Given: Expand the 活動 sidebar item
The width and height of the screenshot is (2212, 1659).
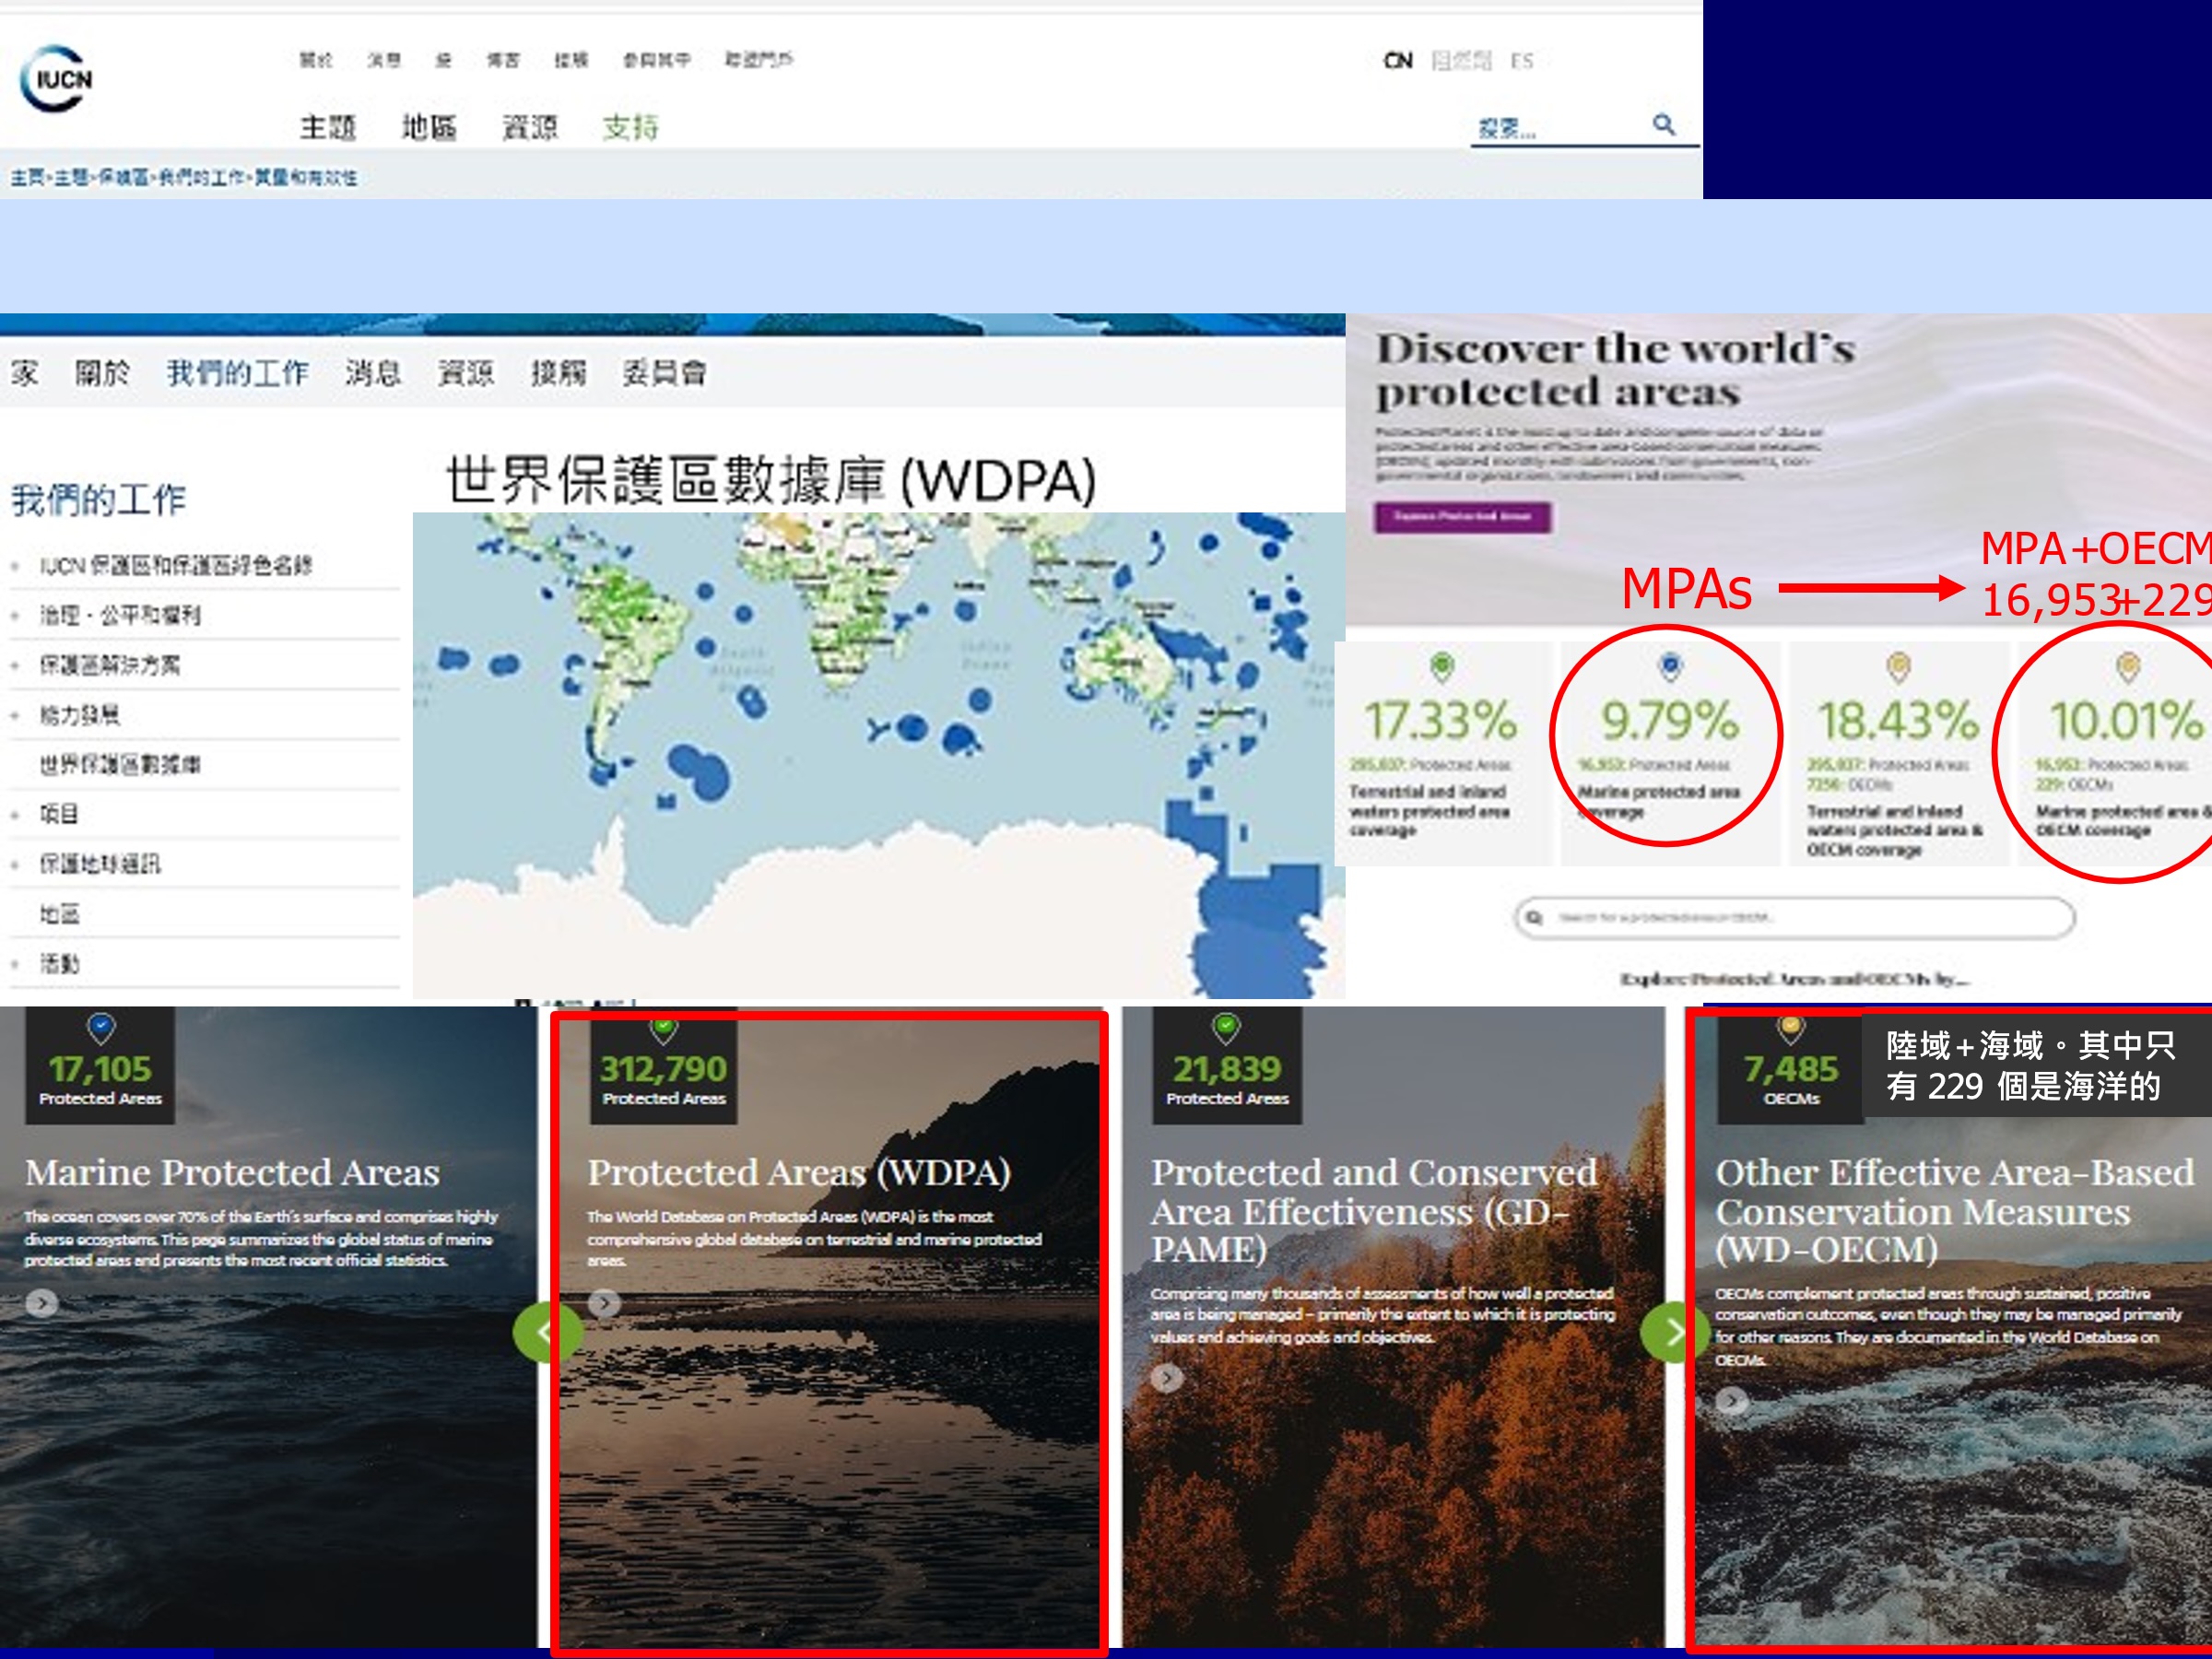Looking at the screenshot, I should pyautogui.click(x=15, y=964).
